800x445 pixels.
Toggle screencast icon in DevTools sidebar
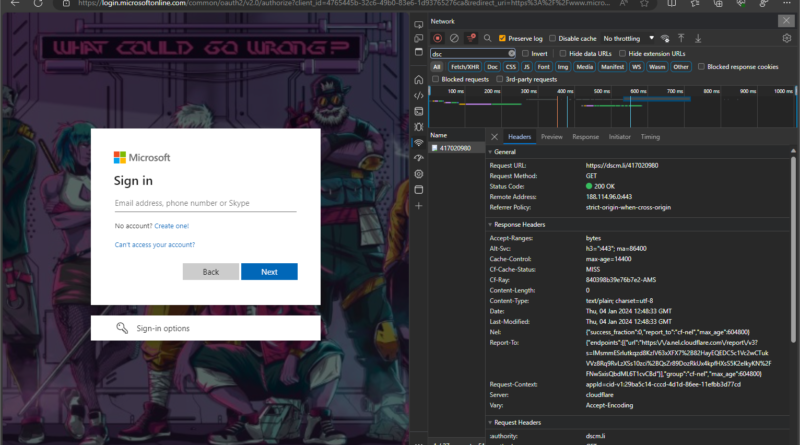(x=419, y=24)
